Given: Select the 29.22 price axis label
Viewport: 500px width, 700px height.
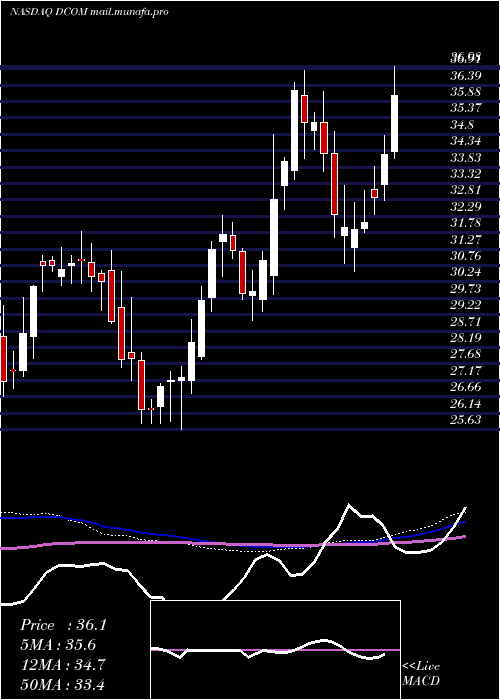Looking at the screenshot, I should (x=466, y=305).
